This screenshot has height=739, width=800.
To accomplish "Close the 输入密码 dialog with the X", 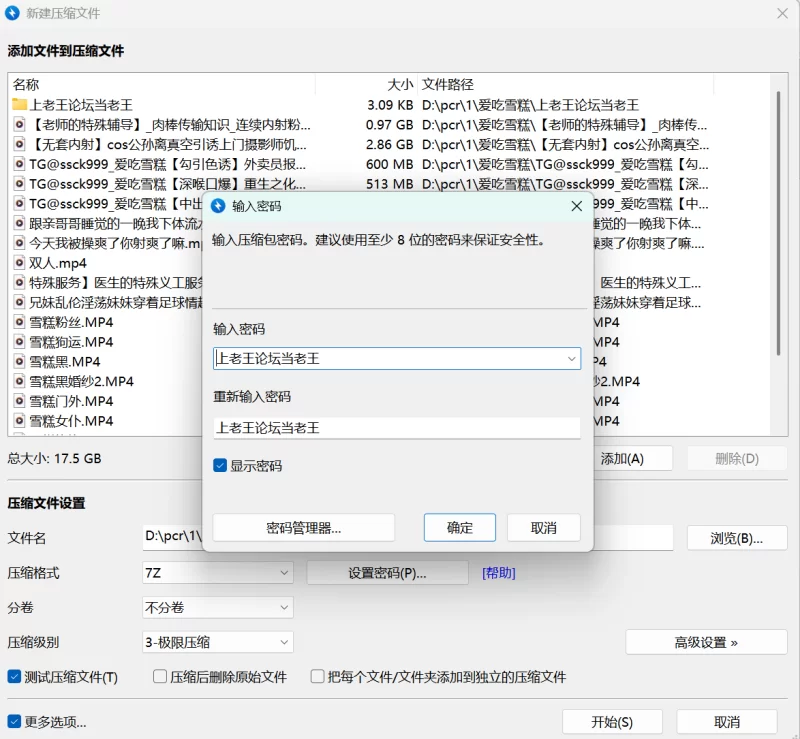I will tap(576, 206).
